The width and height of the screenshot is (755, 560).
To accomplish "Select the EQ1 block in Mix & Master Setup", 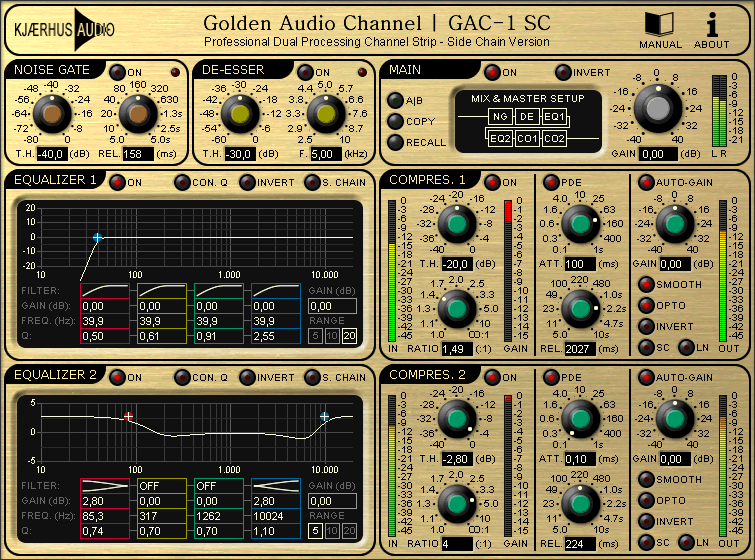I will 554,117.
